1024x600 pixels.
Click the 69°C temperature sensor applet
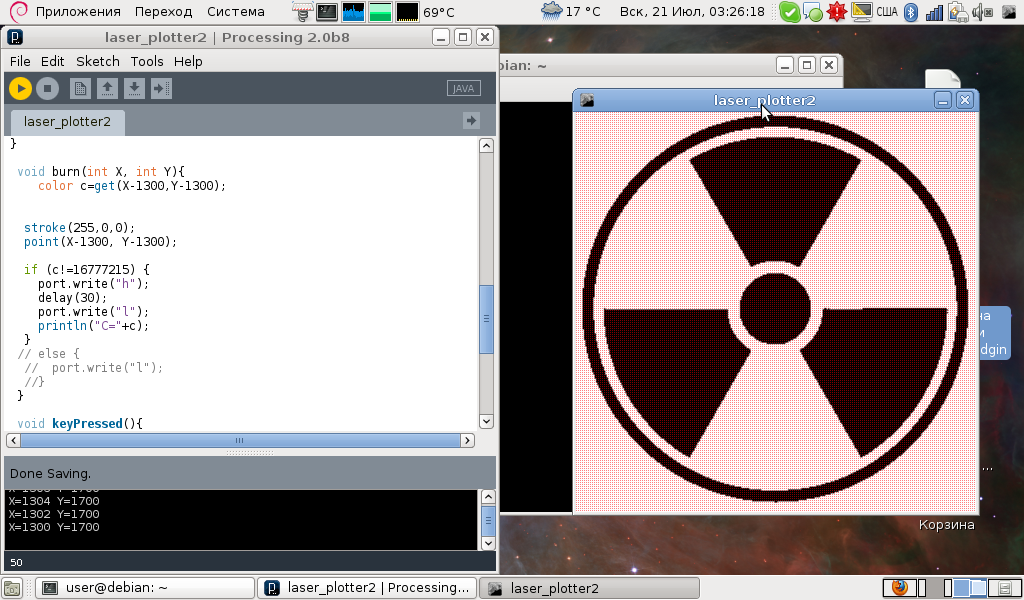(439, 12)
